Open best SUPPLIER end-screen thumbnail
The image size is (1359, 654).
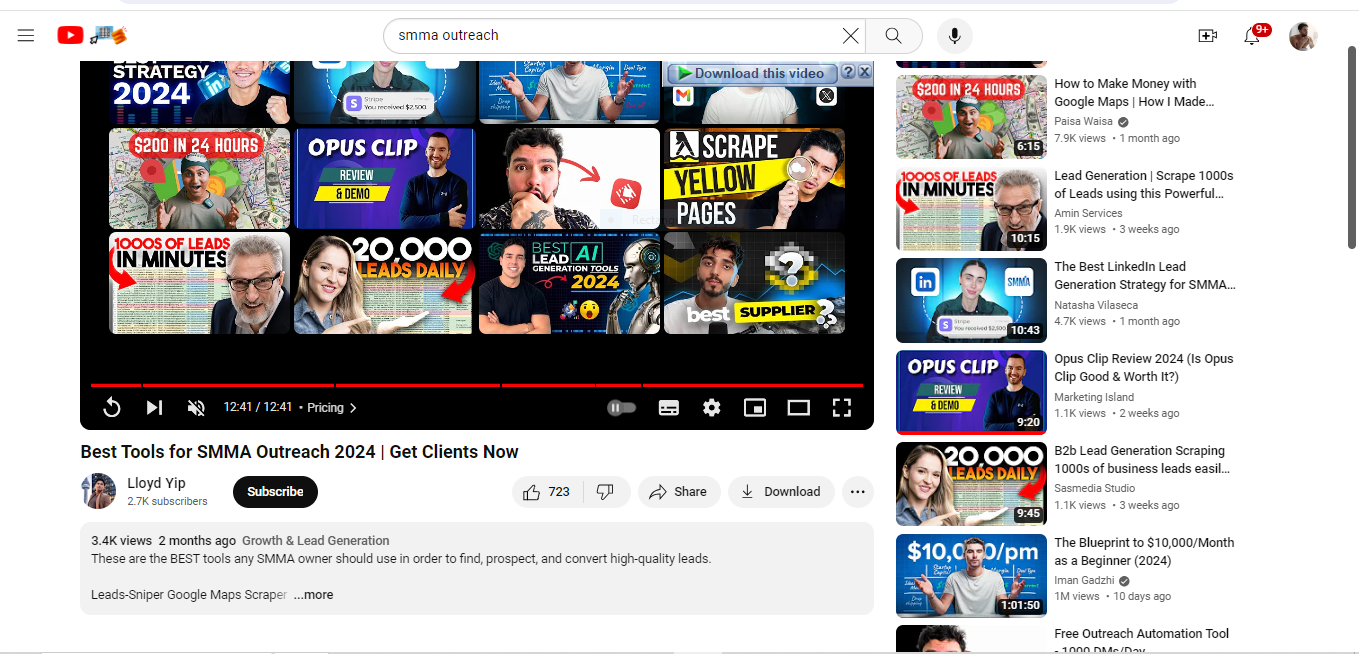754,283
